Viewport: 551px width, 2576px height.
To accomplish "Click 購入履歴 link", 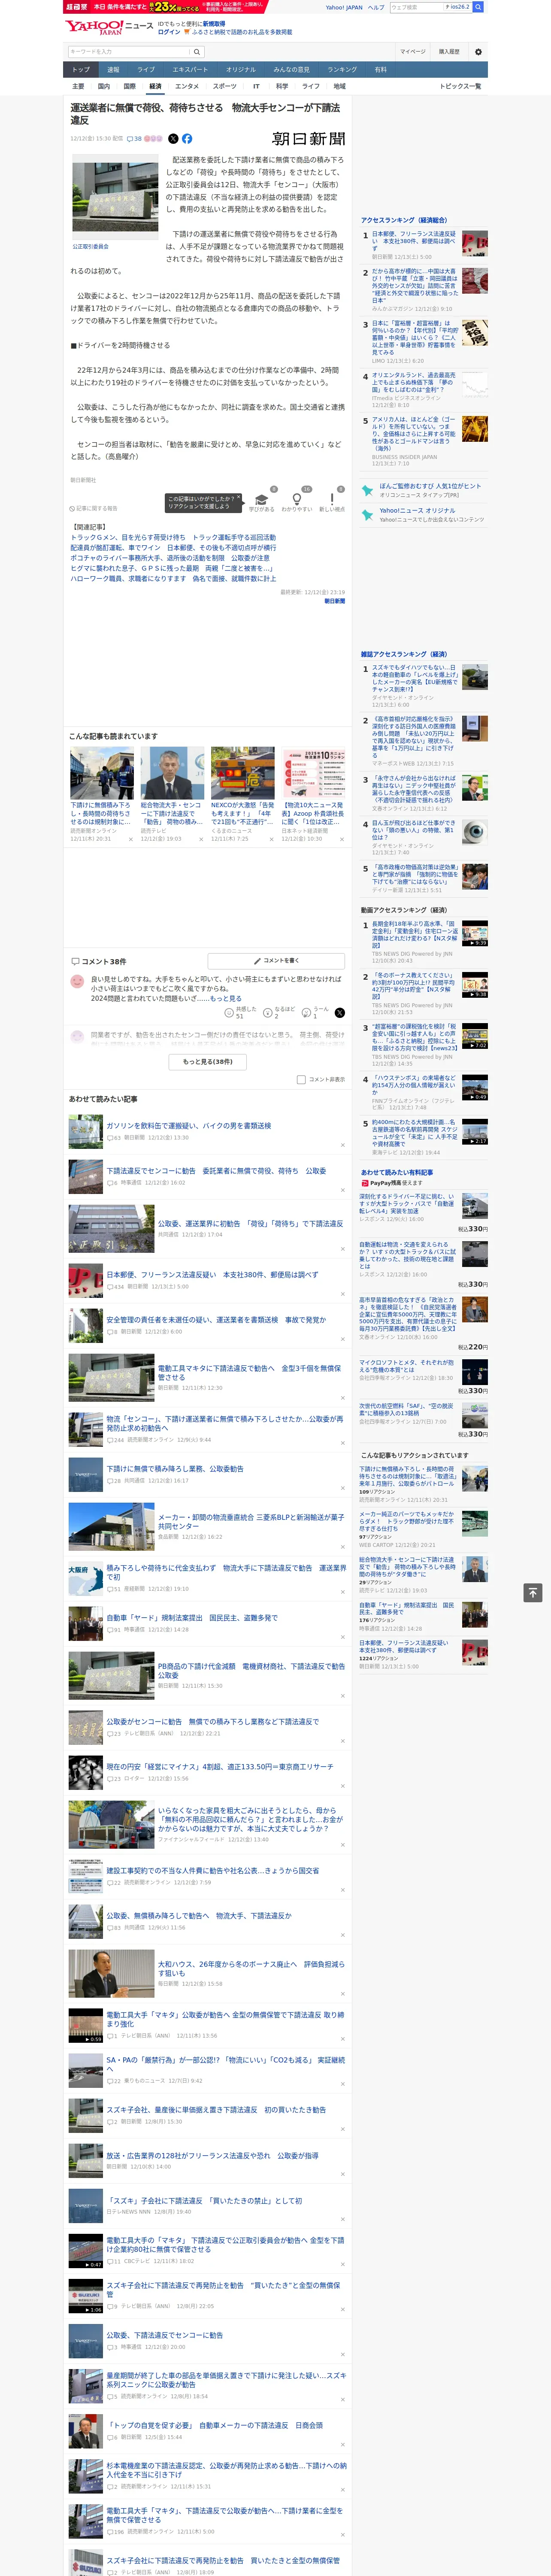I will tap(449, 52).
